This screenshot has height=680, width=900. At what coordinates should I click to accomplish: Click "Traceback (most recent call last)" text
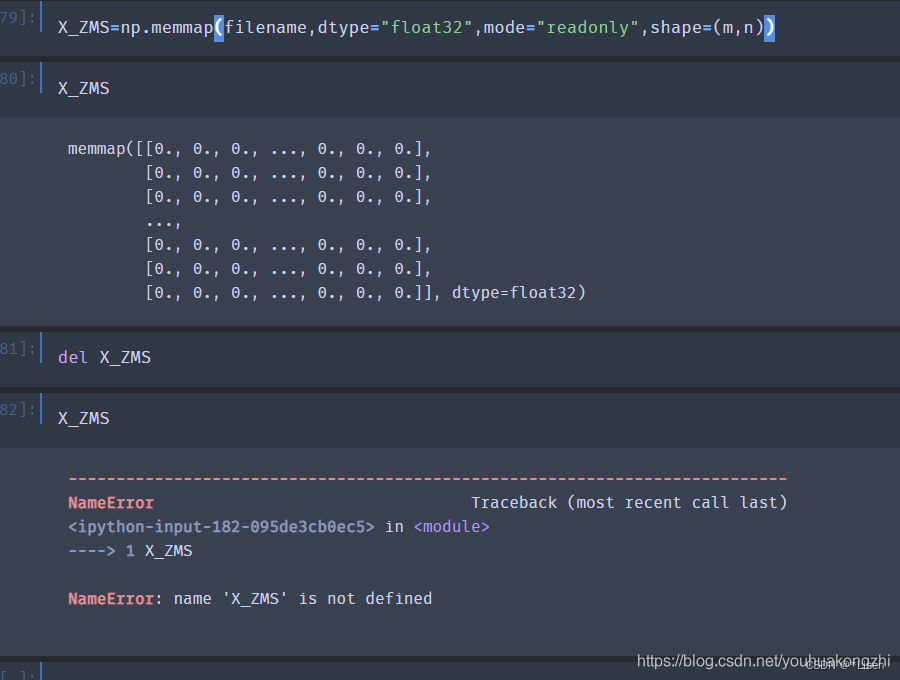pos(629,503)
